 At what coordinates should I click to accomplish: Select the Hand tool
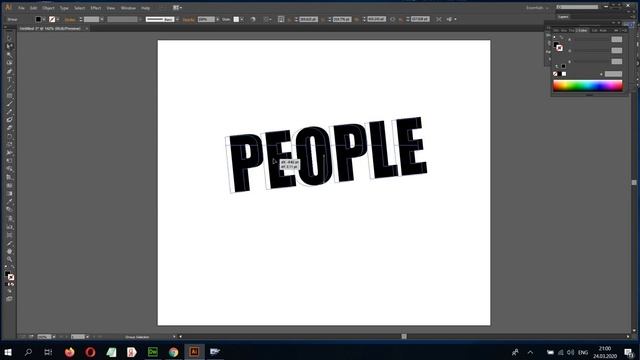[9, 251]
